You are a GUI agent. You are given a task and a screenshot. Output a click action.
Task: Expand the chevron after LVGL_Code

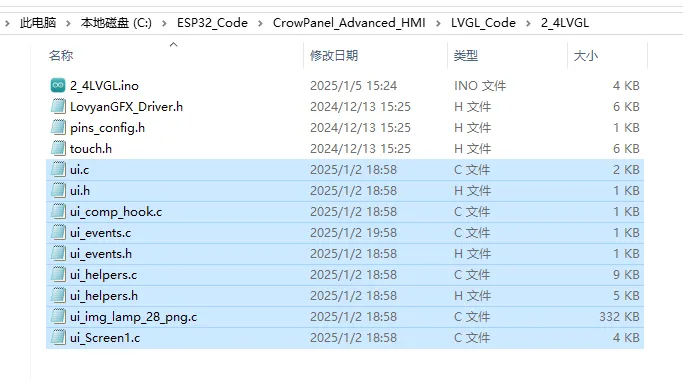(528, 23)
